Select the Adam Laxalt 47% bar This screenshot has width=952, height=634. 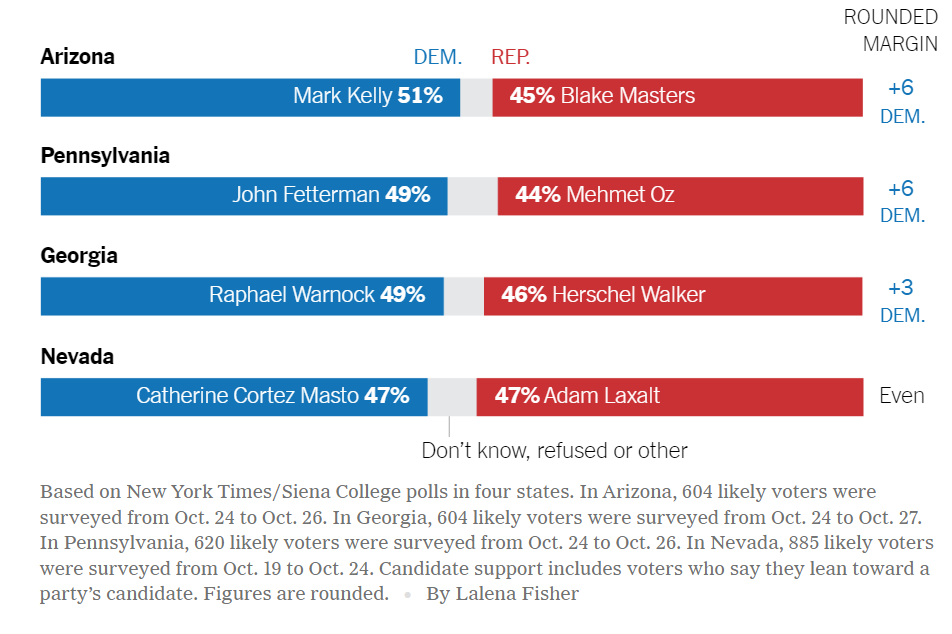tap(670, 397)
